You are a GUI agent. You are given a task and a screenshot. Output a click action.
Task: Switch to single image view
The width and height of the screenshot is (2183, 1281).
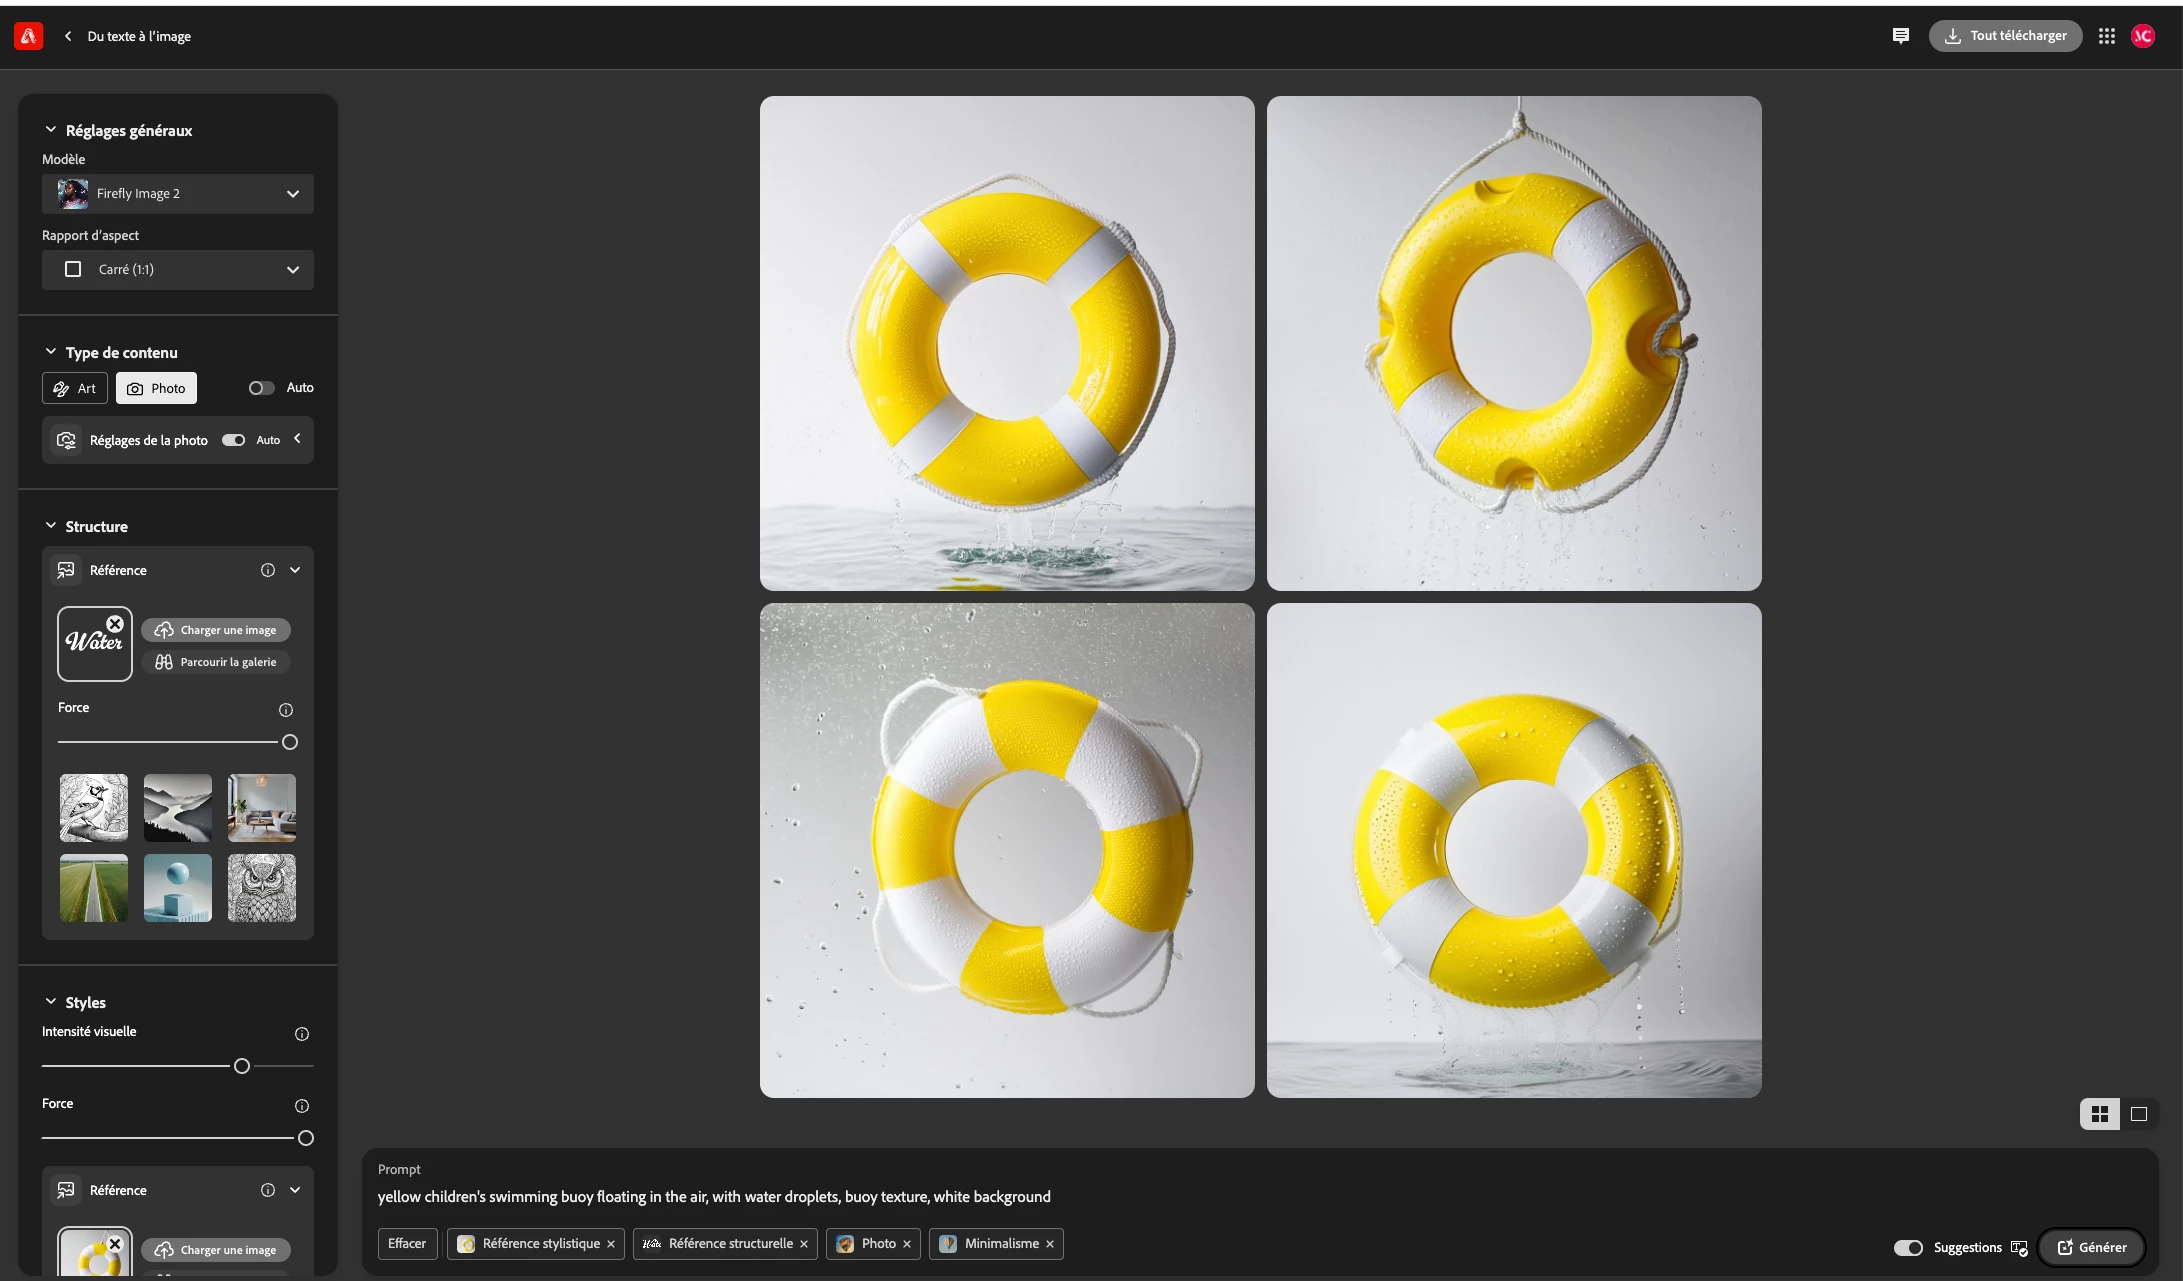click(x=2138, y=1114)
